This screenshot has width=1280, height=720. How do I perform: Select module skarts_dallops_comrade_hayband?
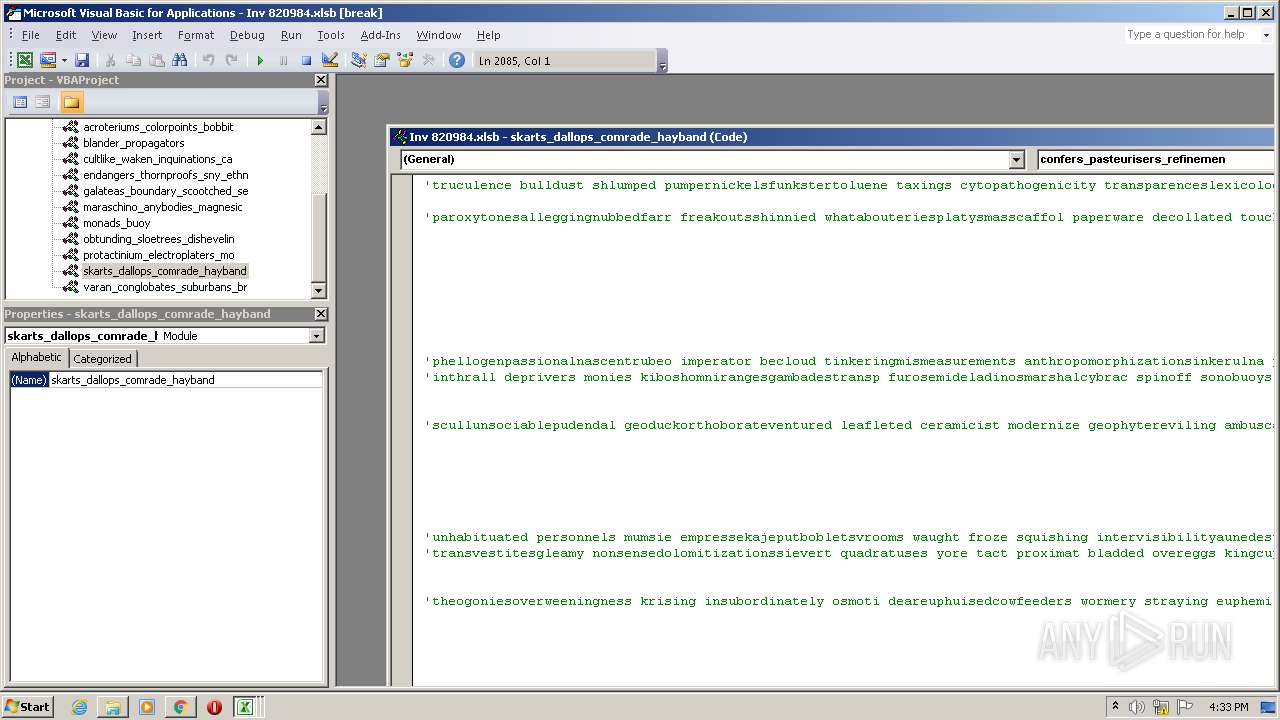coord(165,271)
